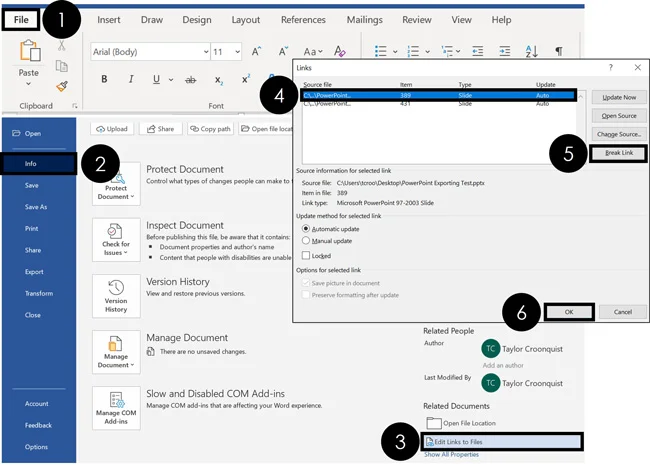The width and height of the screenshot is (650, 465).
Task: Increase font size with Grow Font
Action: click(x=257, y=51)
